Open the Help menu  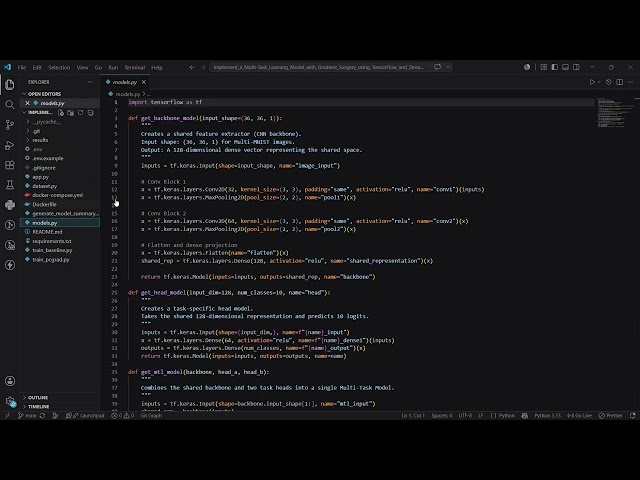(x=157, y=67)
